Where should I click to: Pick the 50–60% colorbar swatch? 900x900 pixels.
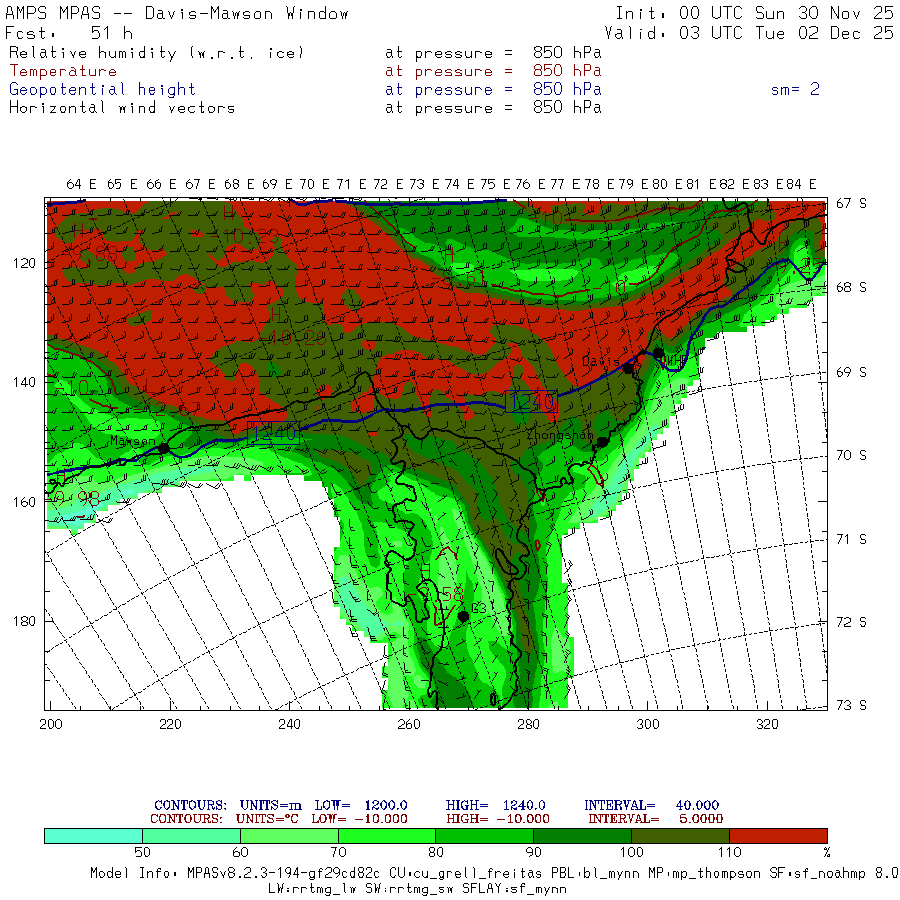[x=191, y=836]
